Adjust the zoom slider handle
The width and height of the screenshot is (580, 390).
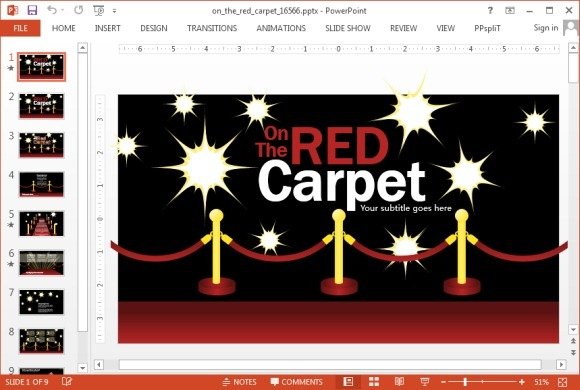(x=465, y=382)
